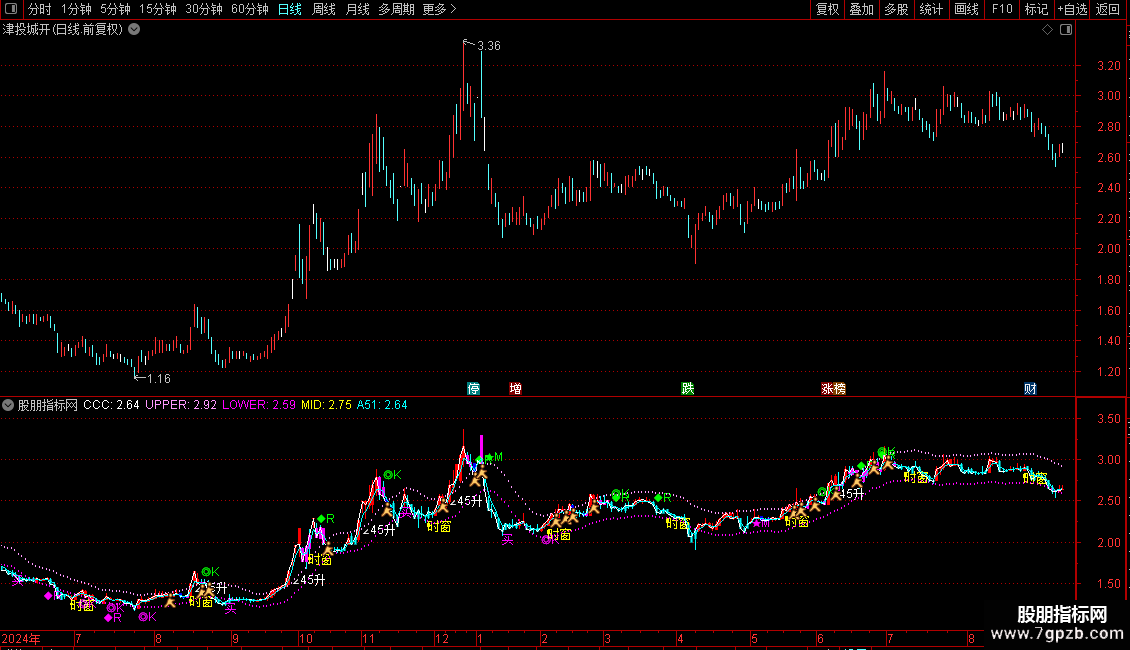Open the 股朋指标网 indicator dropdown arrow
This screenshot has height=650, width=1130.
point(8,405)
